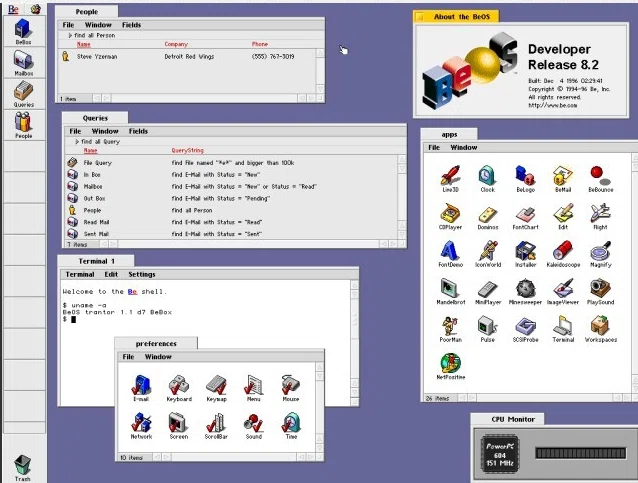Open the Fields menu in People window
This screenshot has width=638, height=483.
click(x=131, y=25)
